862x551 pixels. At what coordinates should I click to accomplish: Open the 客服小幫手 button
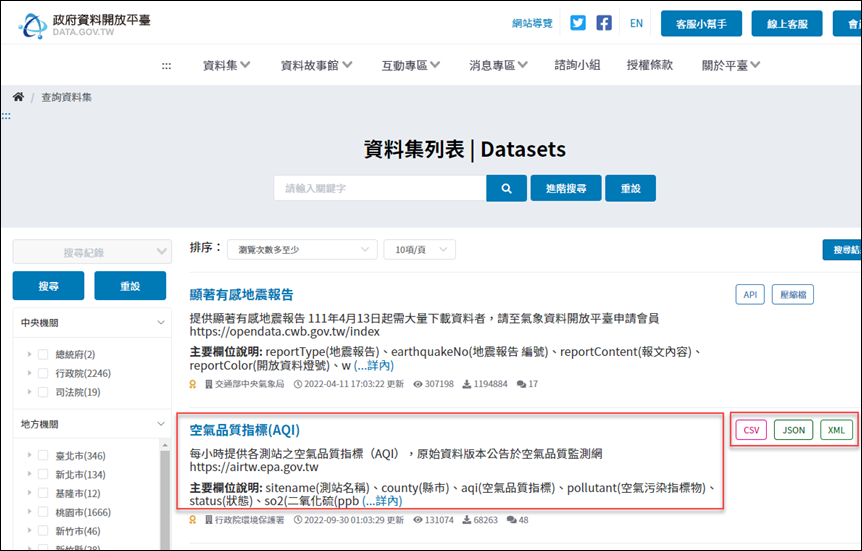[x=701, y=24]
